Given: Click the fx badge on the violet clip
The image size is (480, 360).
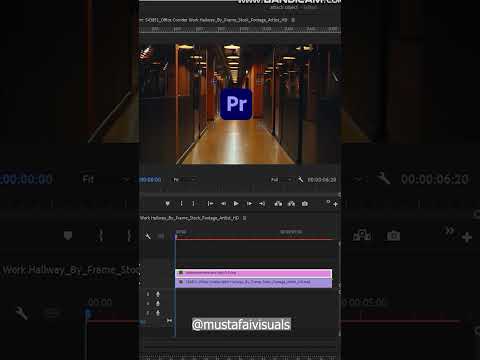Looking at the screenshot, I should (181, 282).
